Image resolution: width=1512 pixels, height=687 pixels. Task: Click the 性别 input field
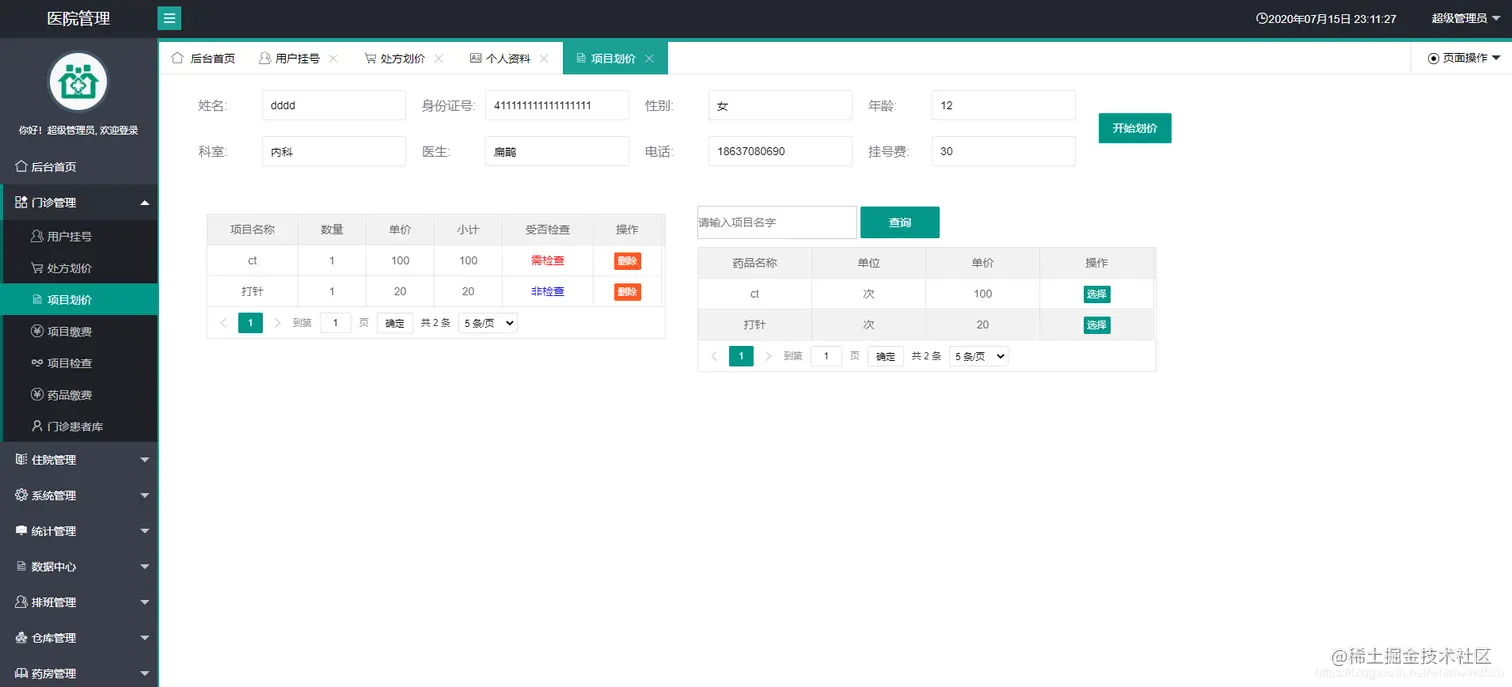coord(780,105)
